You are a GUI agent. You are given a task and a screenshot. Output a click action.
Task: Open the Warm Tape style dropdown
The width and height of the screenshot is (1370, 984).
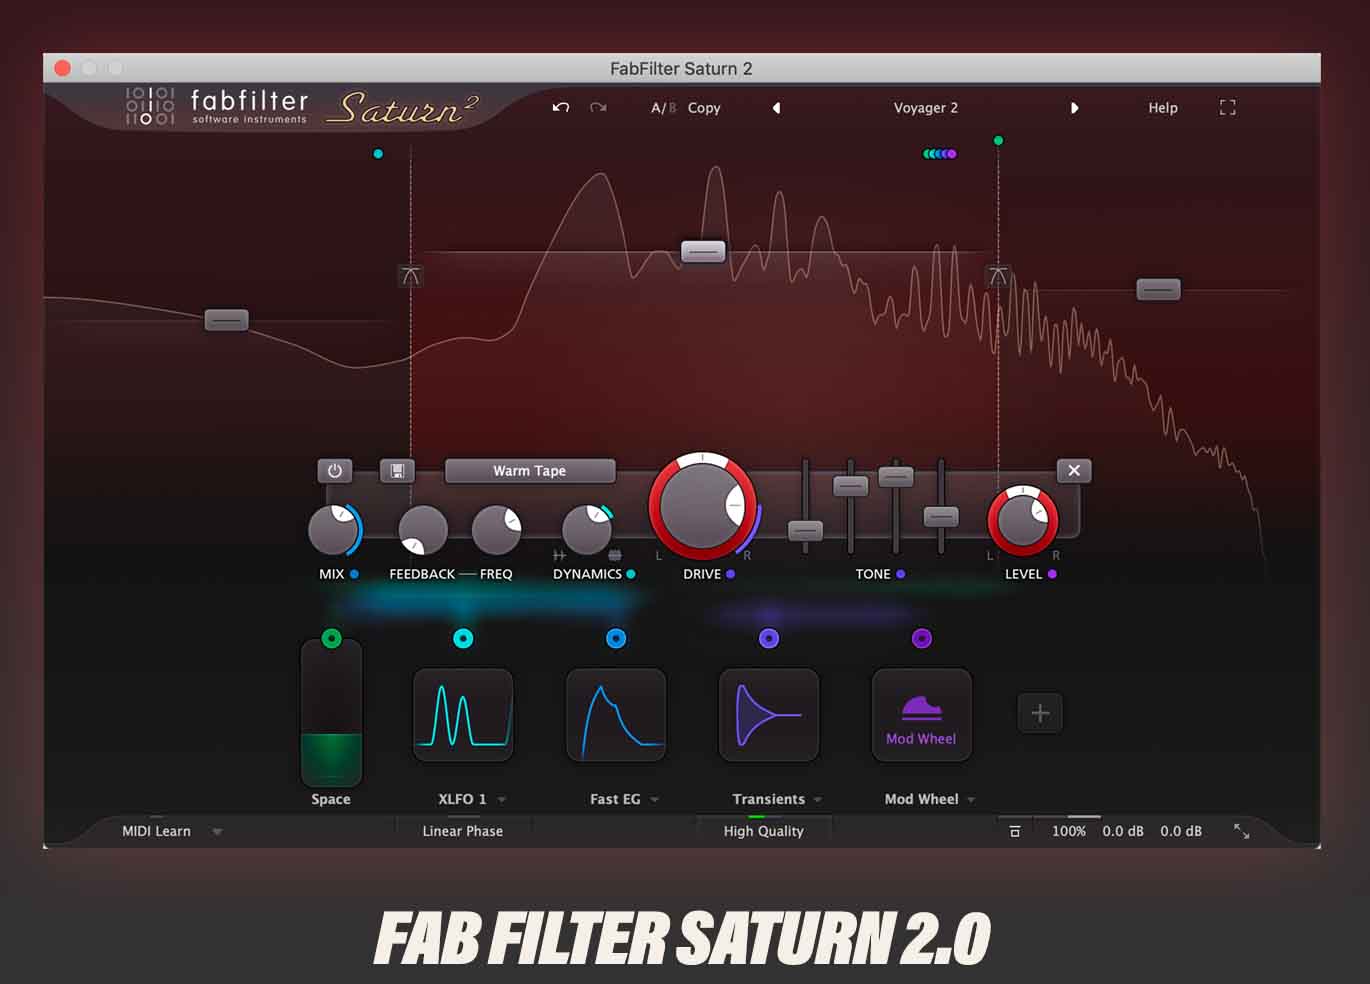[x=530, y=470]
